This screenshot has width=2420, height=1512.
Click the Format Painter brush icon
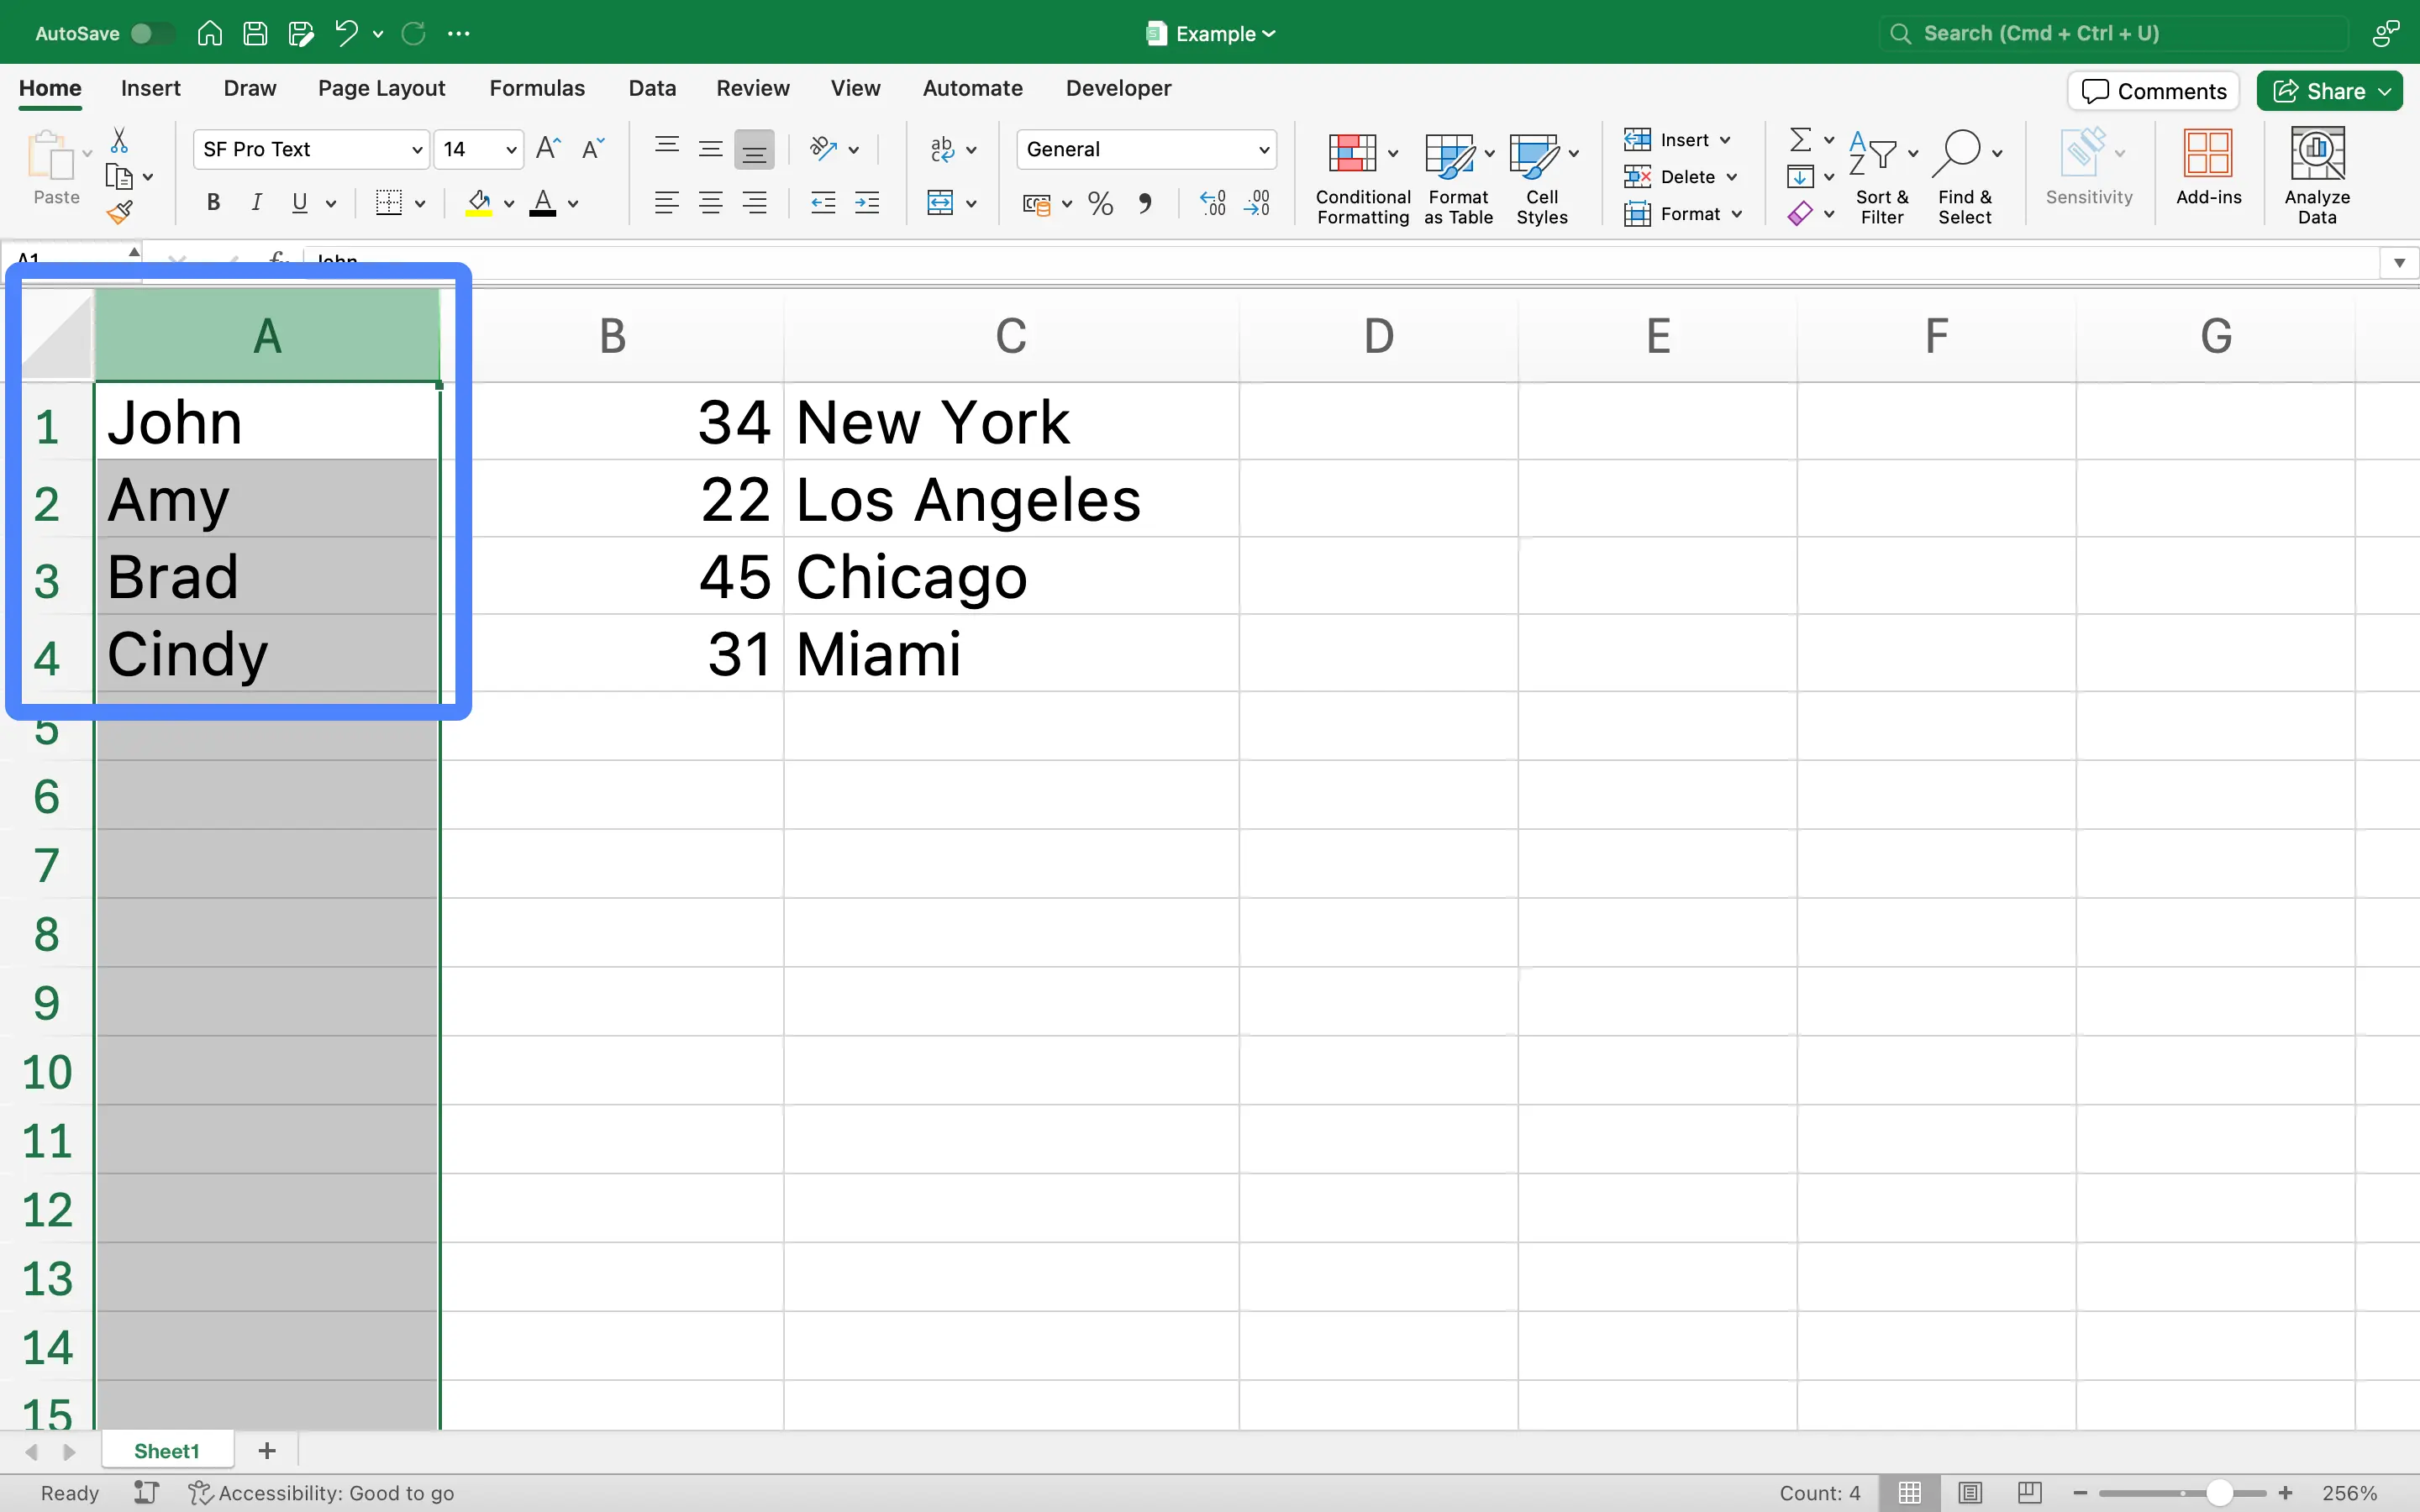[120, 212]
